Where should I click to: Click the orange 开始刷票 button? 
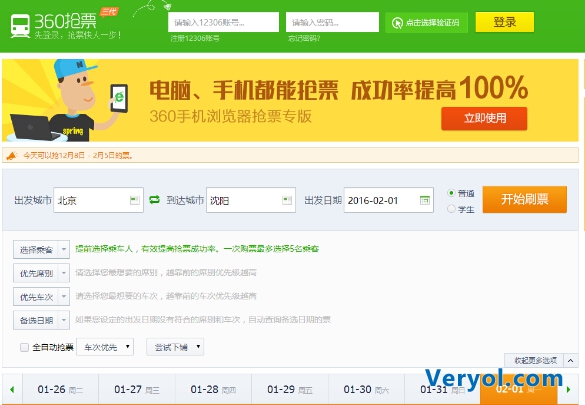525,200
